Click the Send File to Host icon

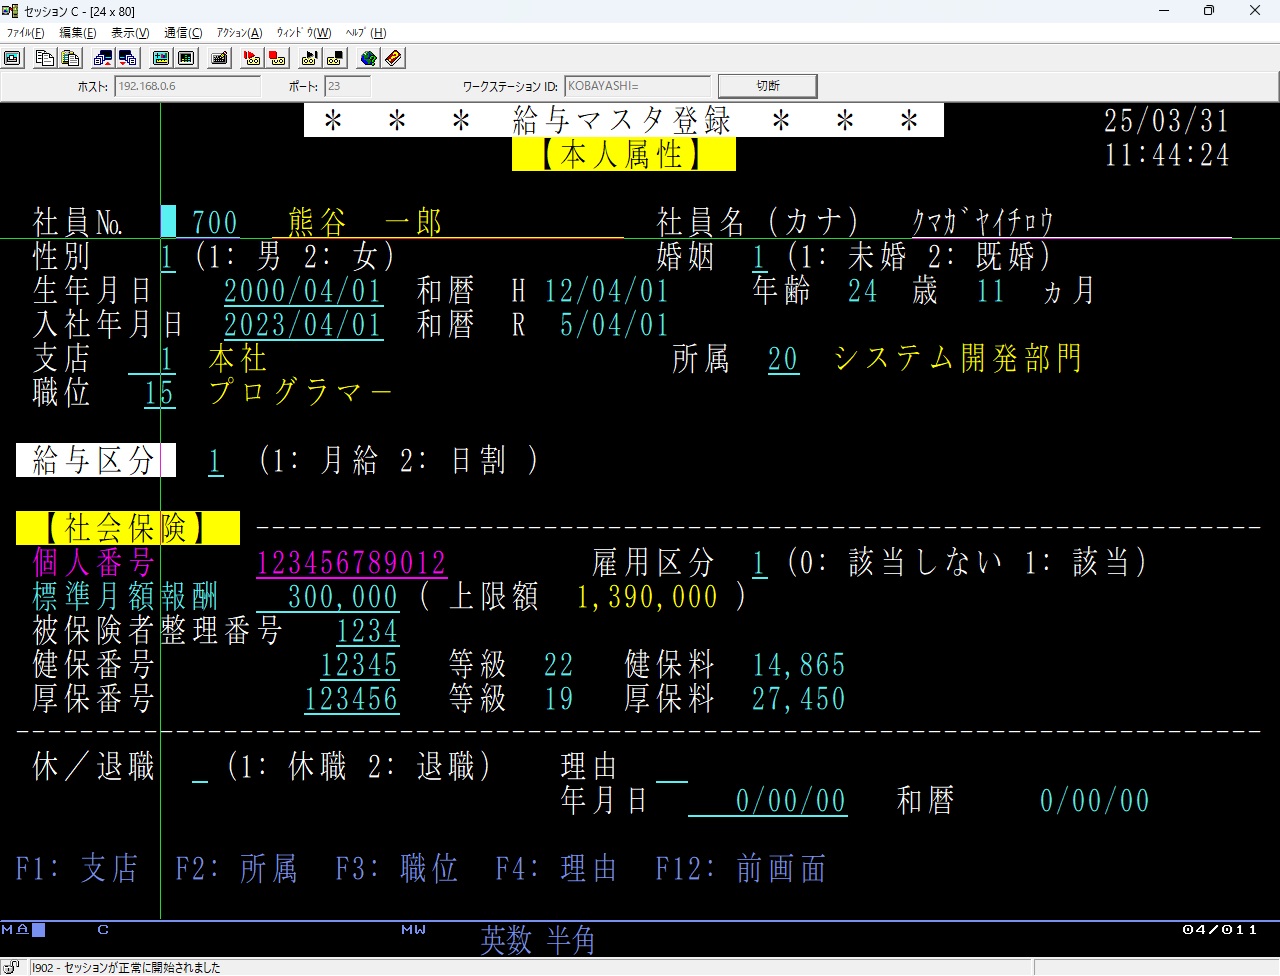(102, 58)
